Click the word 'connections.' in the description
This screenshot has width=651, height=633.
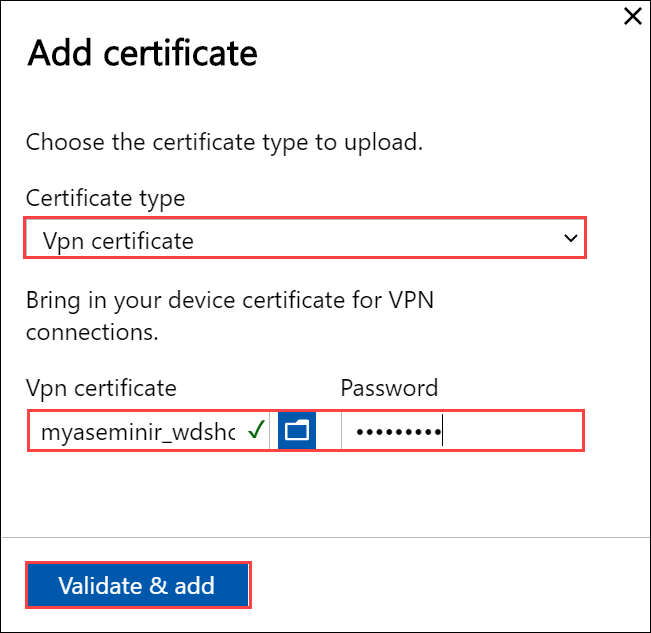92,332
